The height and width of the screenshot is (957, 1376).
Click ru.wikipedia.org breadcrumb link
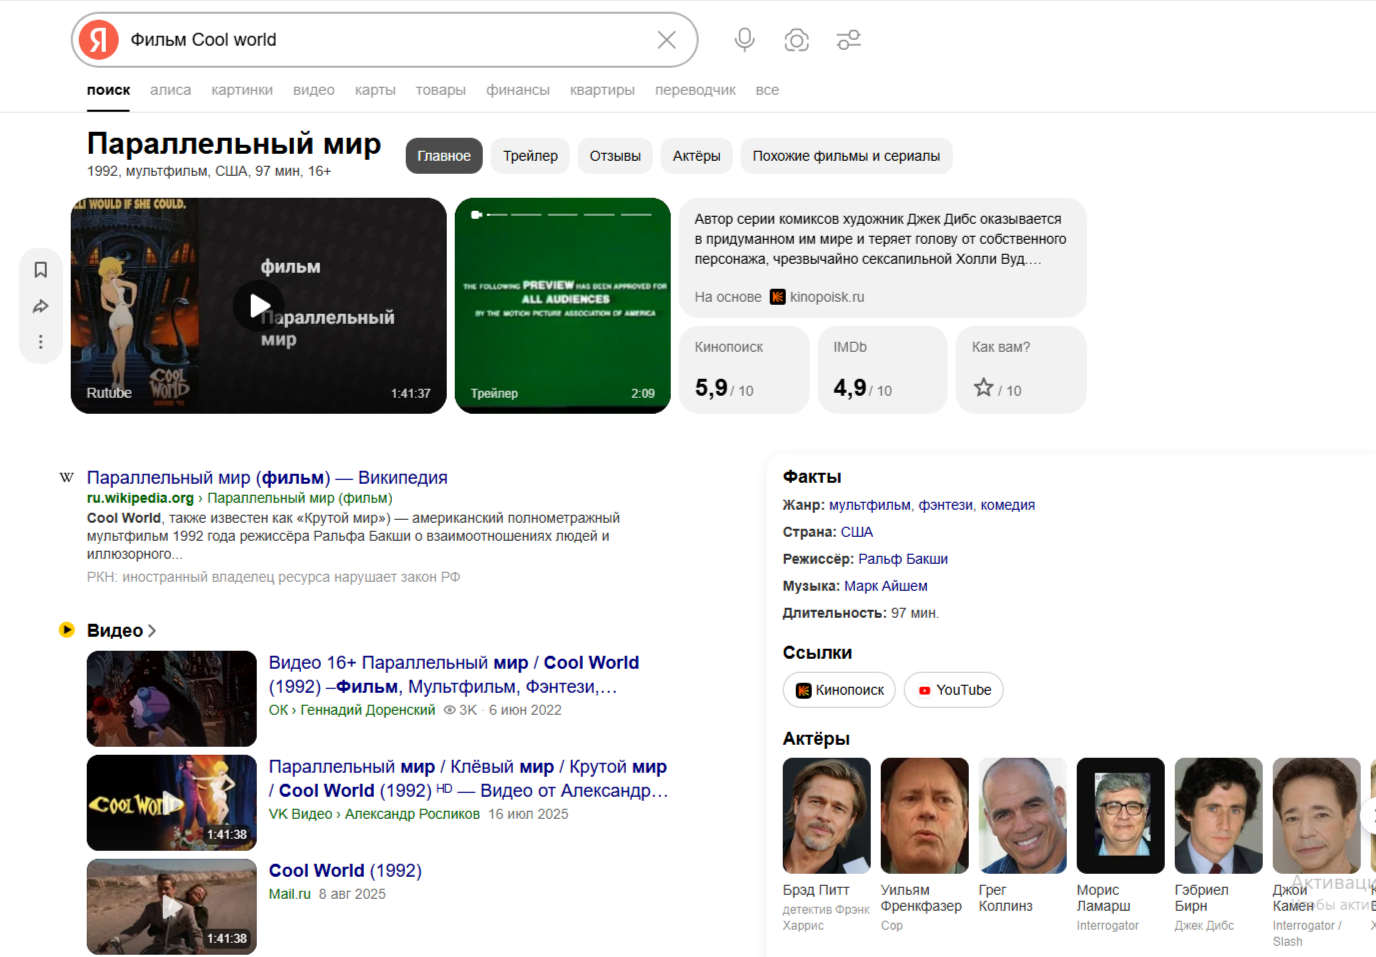click(x=140, y=498)
